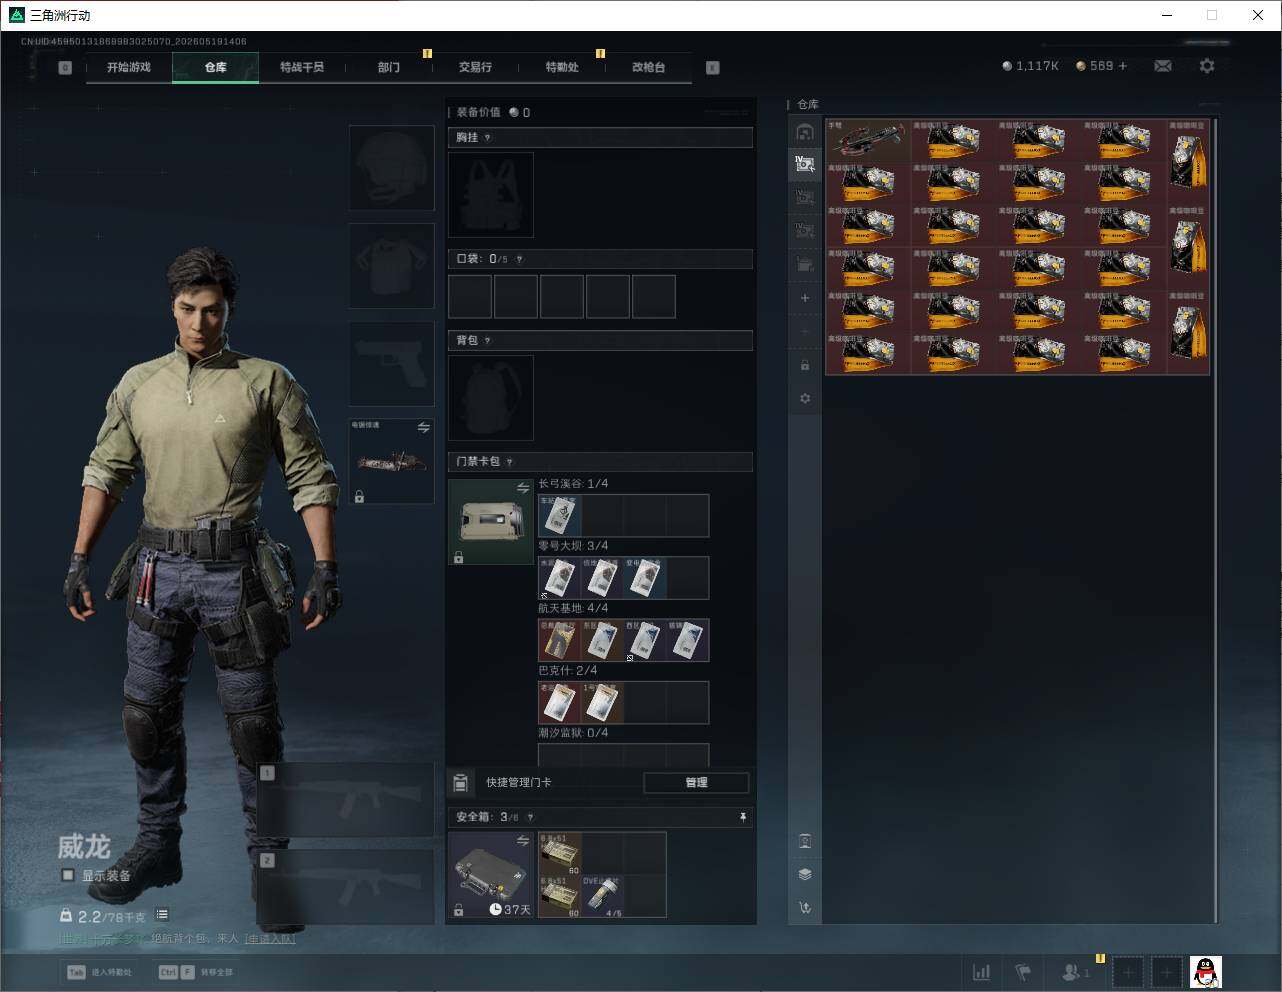1282x992 pixels.
Task: Click the warehouse vertical scrollbar
Action: (x=1216, y=520)
